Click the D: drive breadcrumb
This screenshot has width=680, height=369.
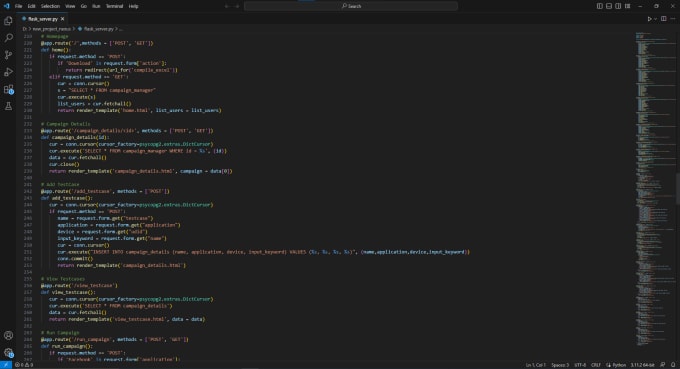click(25, 29)
